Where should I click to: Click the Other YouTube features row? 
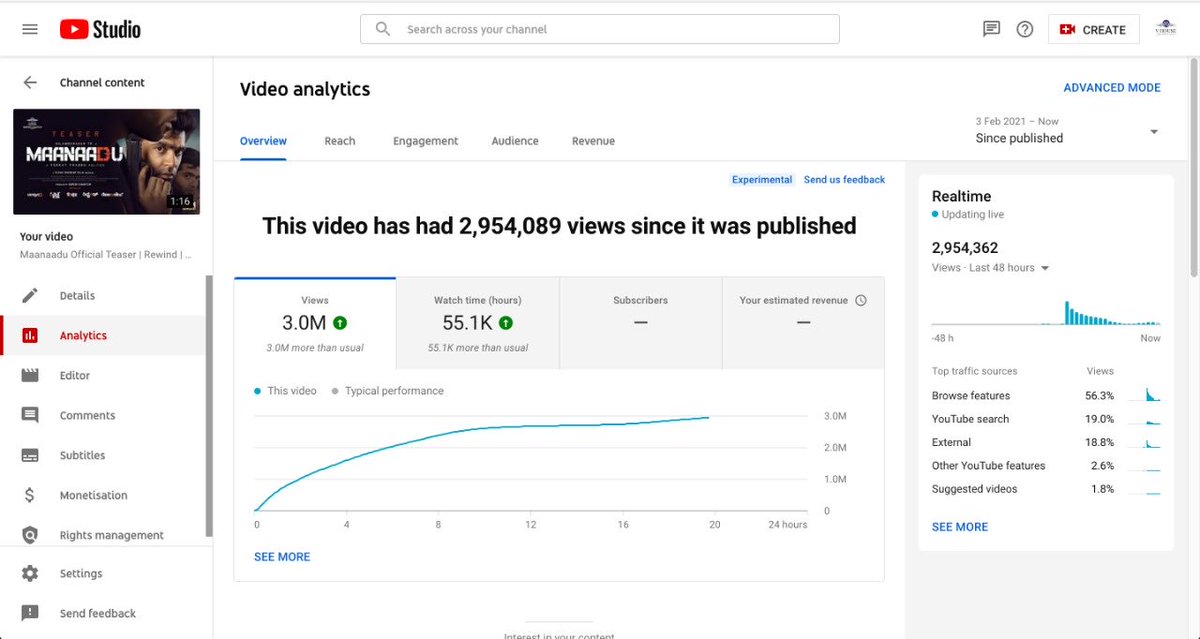1046,465
